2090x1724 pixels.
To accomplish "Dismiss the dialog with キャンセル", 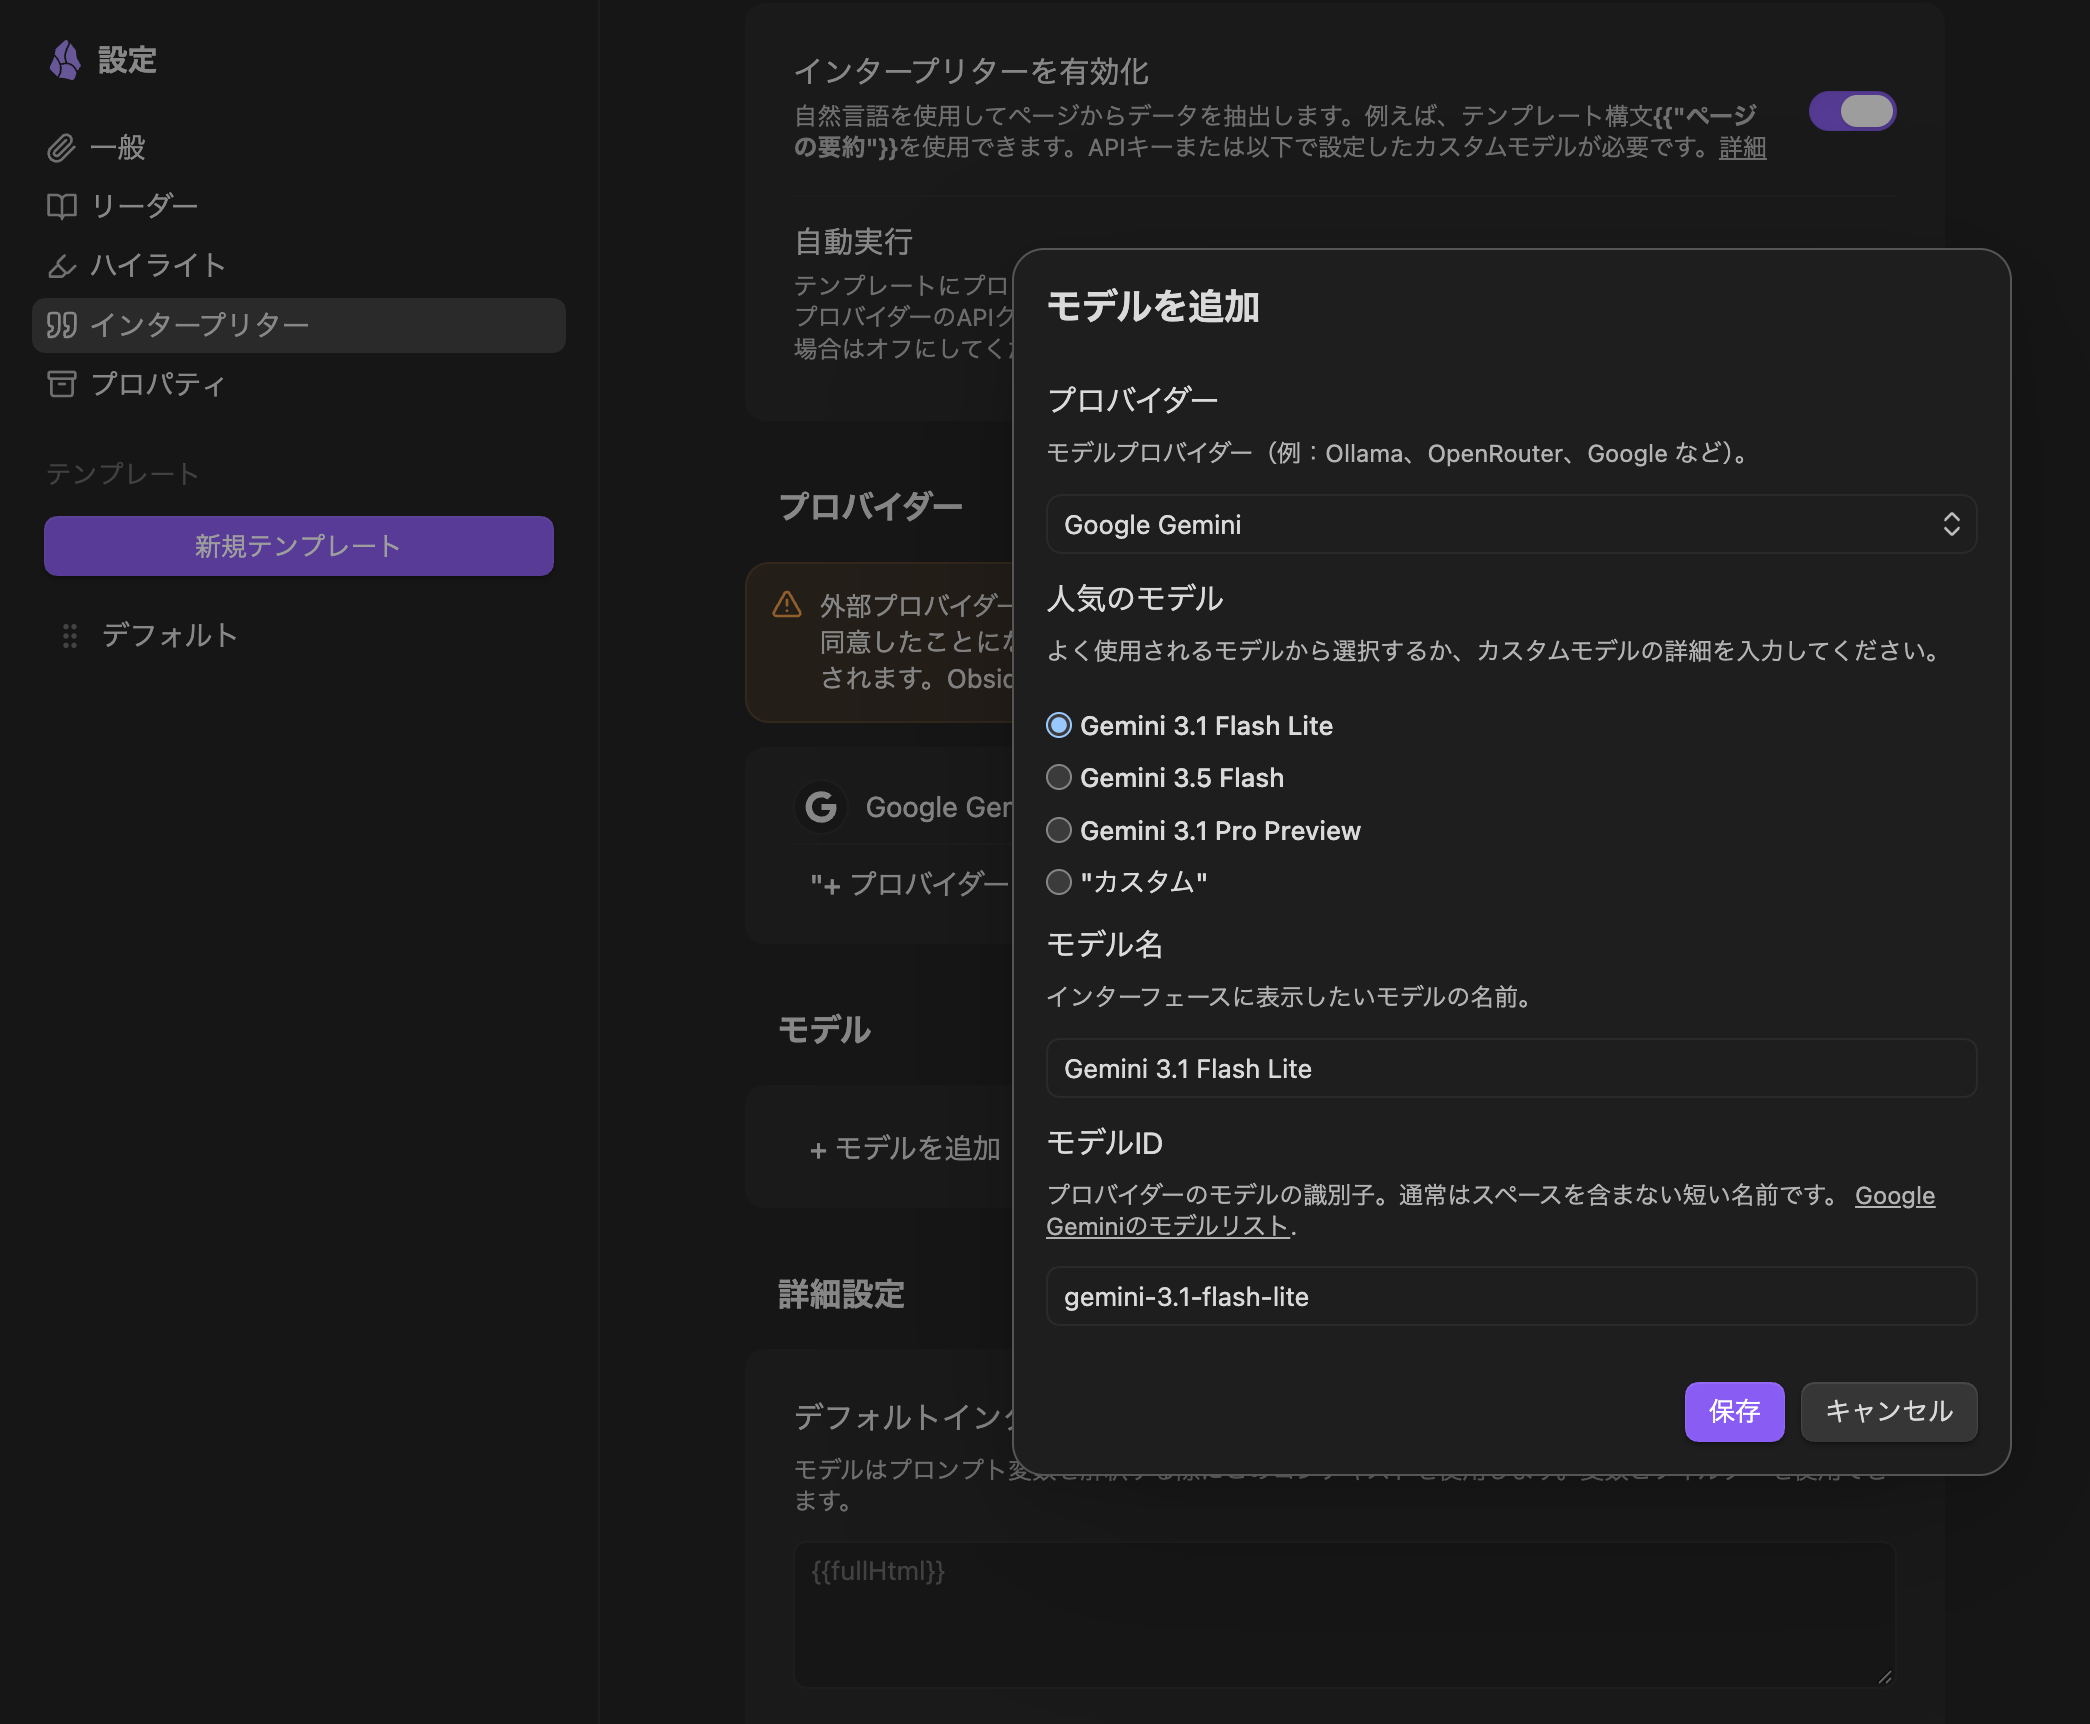I will (x=1888, y=1412).
